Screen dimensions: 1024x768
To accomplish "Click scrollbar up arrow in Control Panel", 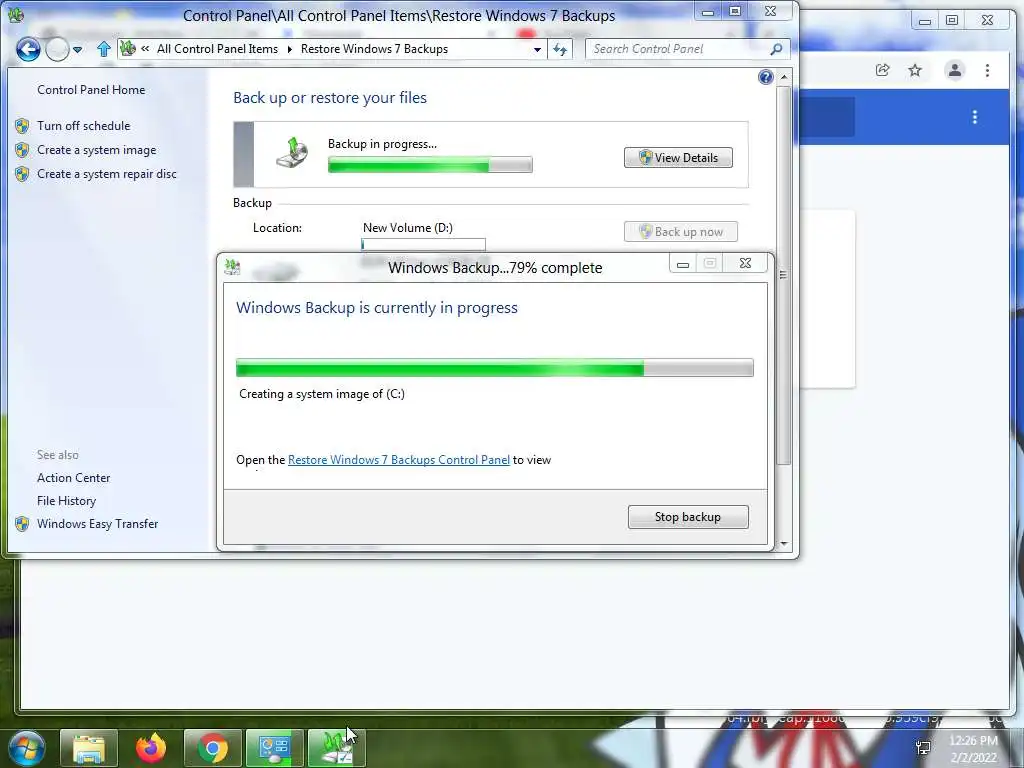I will click(x=784, y=77).
